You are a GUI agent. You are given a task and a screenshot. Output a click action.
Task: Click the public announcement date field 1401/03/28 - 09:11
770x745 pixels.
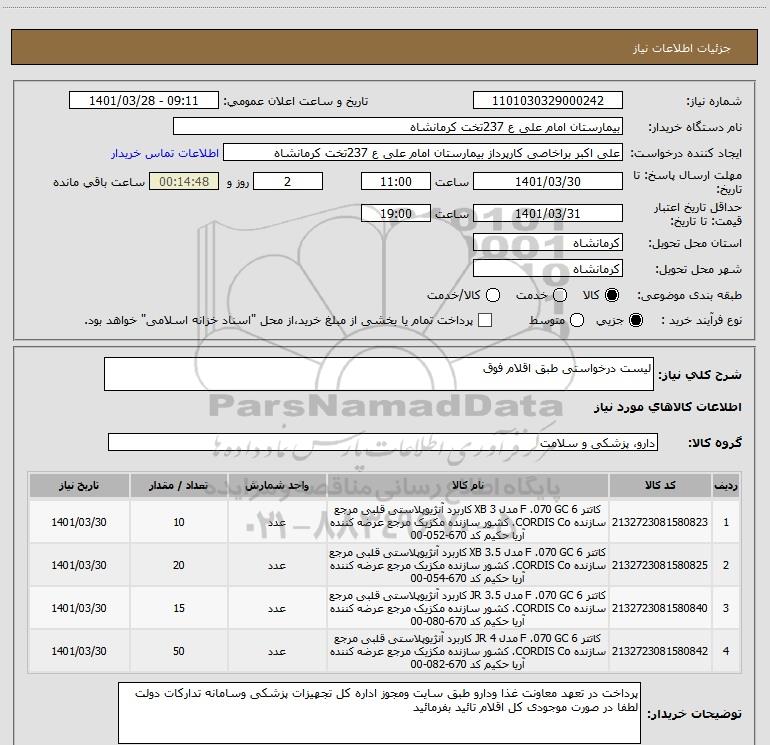[144, 101]
